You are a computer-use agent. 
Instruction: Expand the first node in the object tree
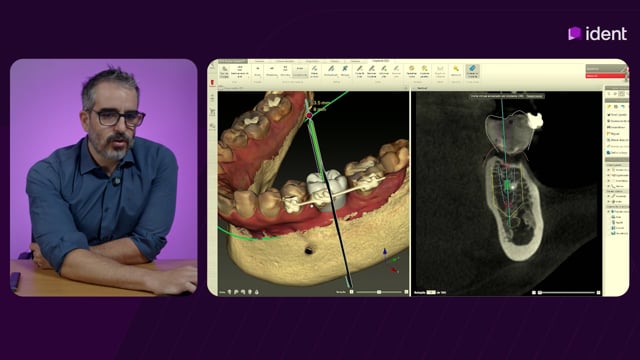point(609,170)
